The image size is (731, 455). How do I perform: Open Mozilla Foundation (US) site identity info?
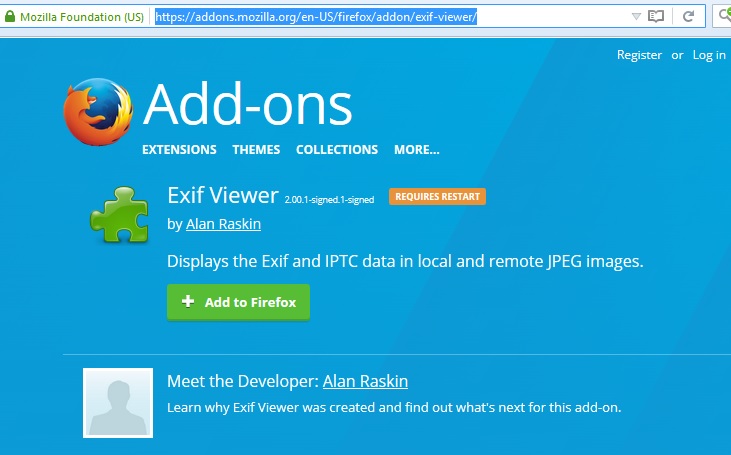82,17
